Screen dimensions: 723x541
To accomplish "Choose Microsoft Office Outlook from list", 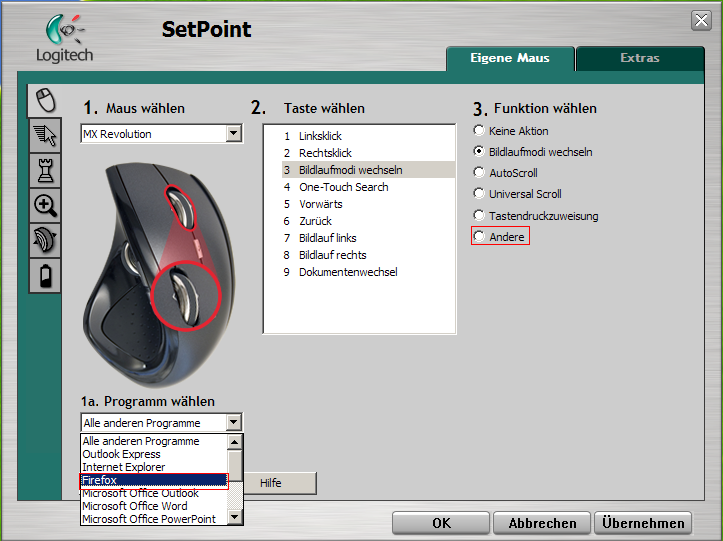I will 154,493.
